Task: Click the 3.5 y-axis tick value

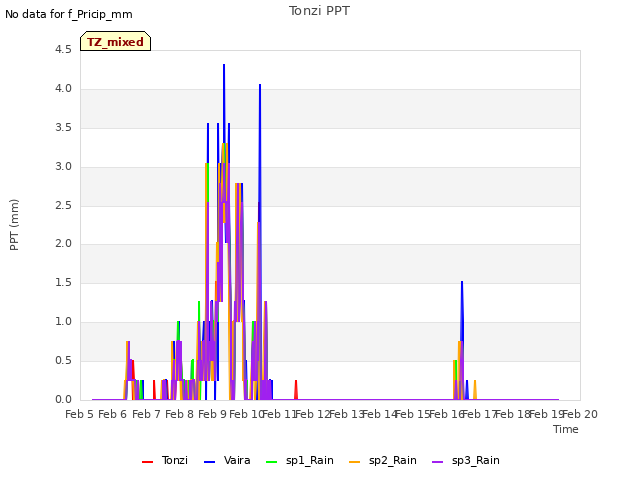Action: pyautogui.click(x=63, y=128)
